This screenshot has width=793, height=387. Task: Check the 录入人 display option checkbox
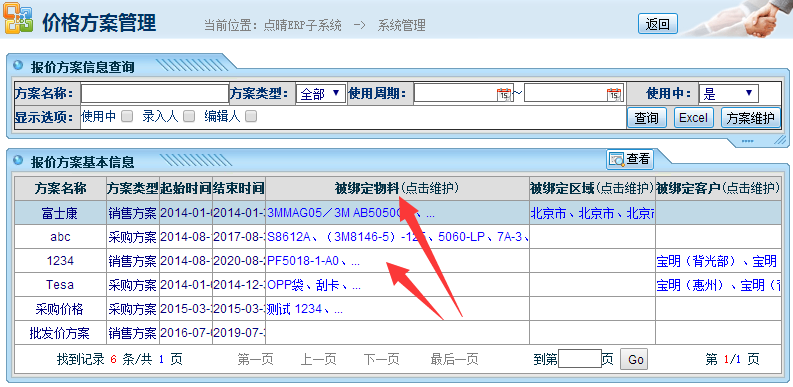coord(189,116)
